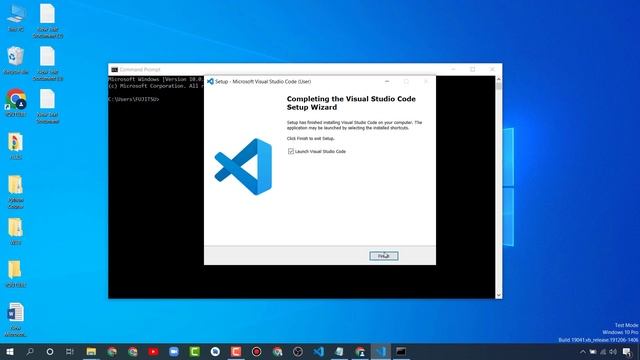
Task: Select the This PC desktop icon
Action: pyautogui.click(x=16, y=18)
